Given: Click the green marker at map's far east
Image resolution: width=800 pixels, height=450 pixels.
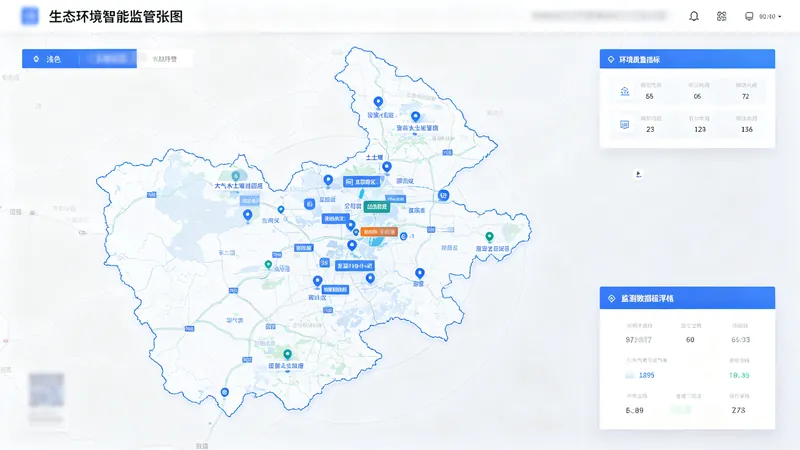Looking at the screenshot, I should [x=489, y=237].
